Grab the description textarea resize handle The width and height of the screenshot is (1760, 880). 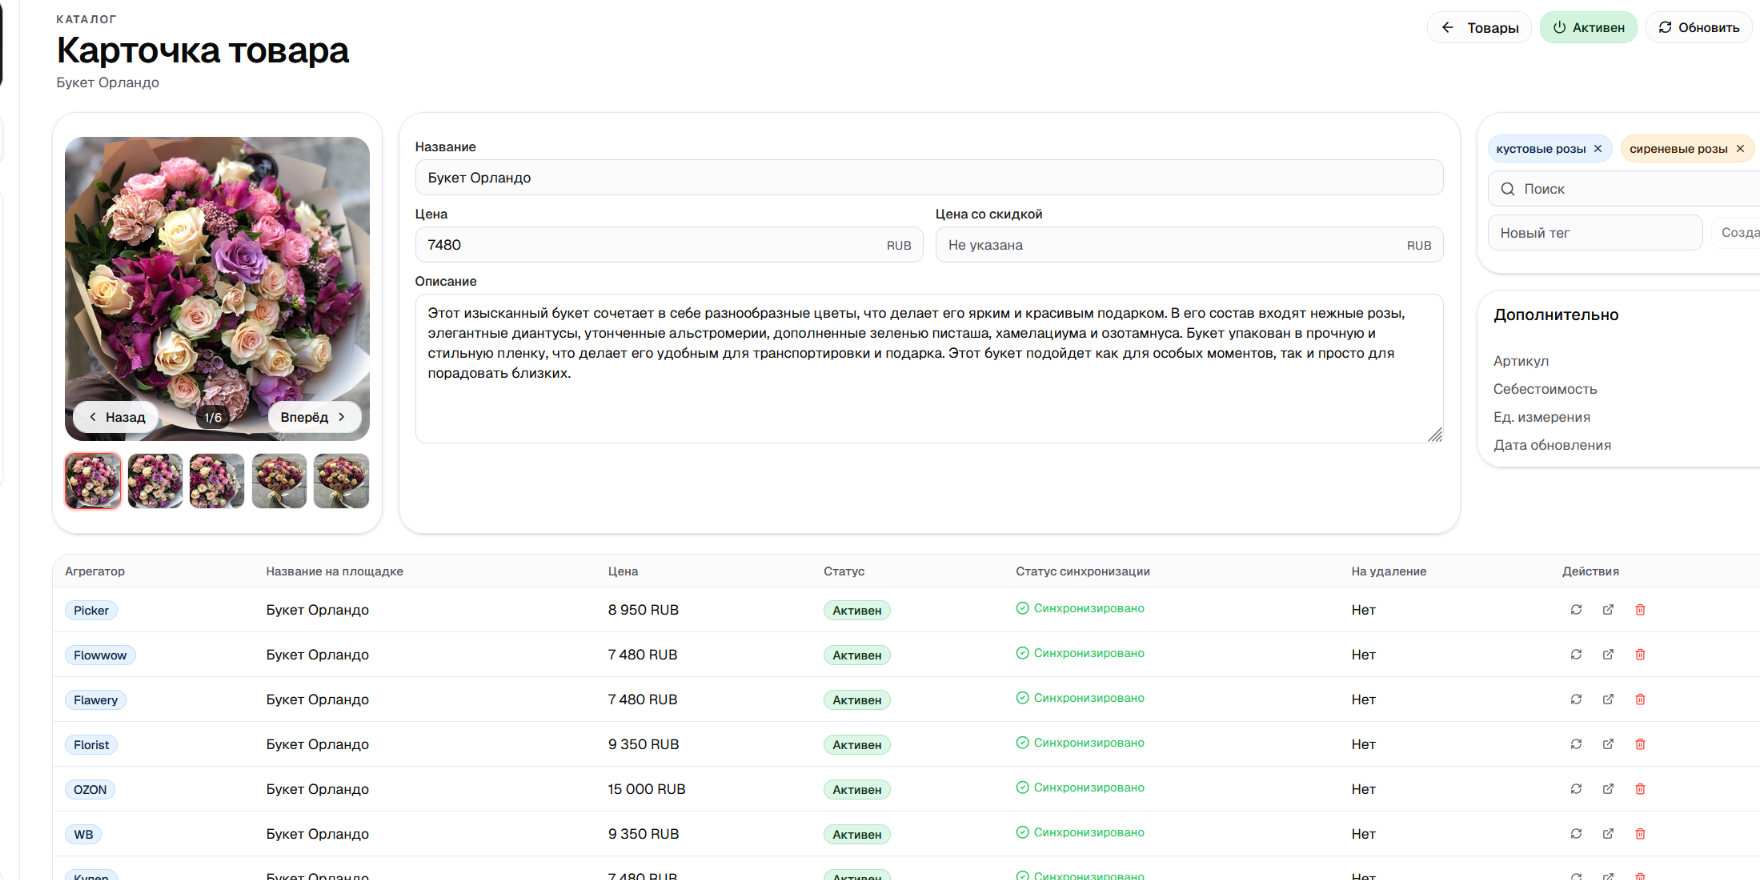click(1435, 435)
